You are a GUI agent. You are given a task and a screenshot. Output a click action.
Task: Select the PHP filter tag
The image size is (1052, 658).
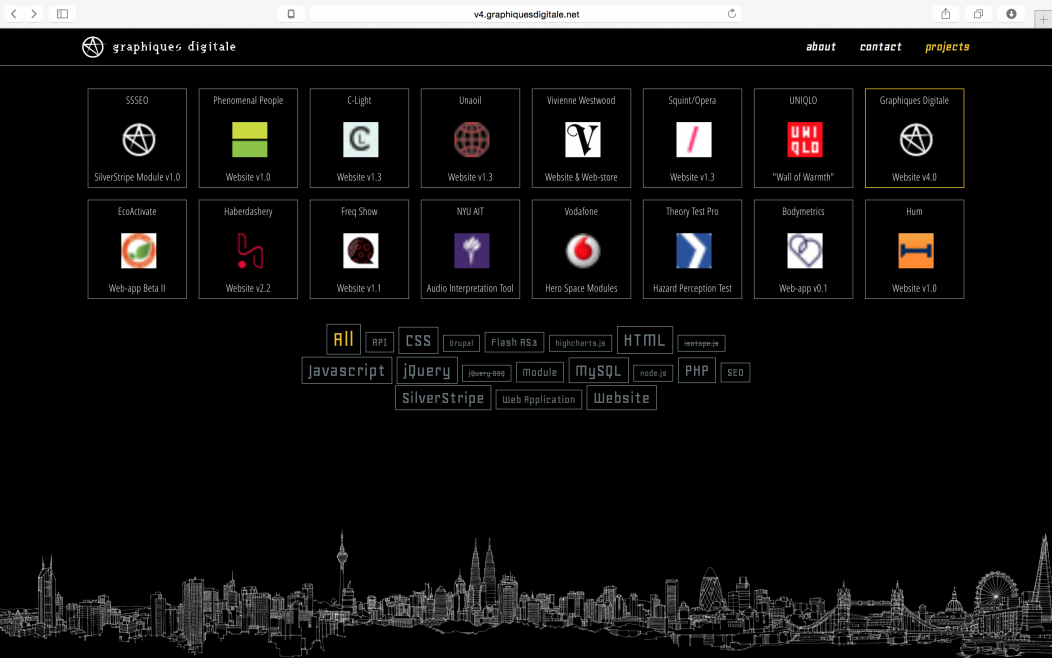pyautogui.click(x=696, y=370)
